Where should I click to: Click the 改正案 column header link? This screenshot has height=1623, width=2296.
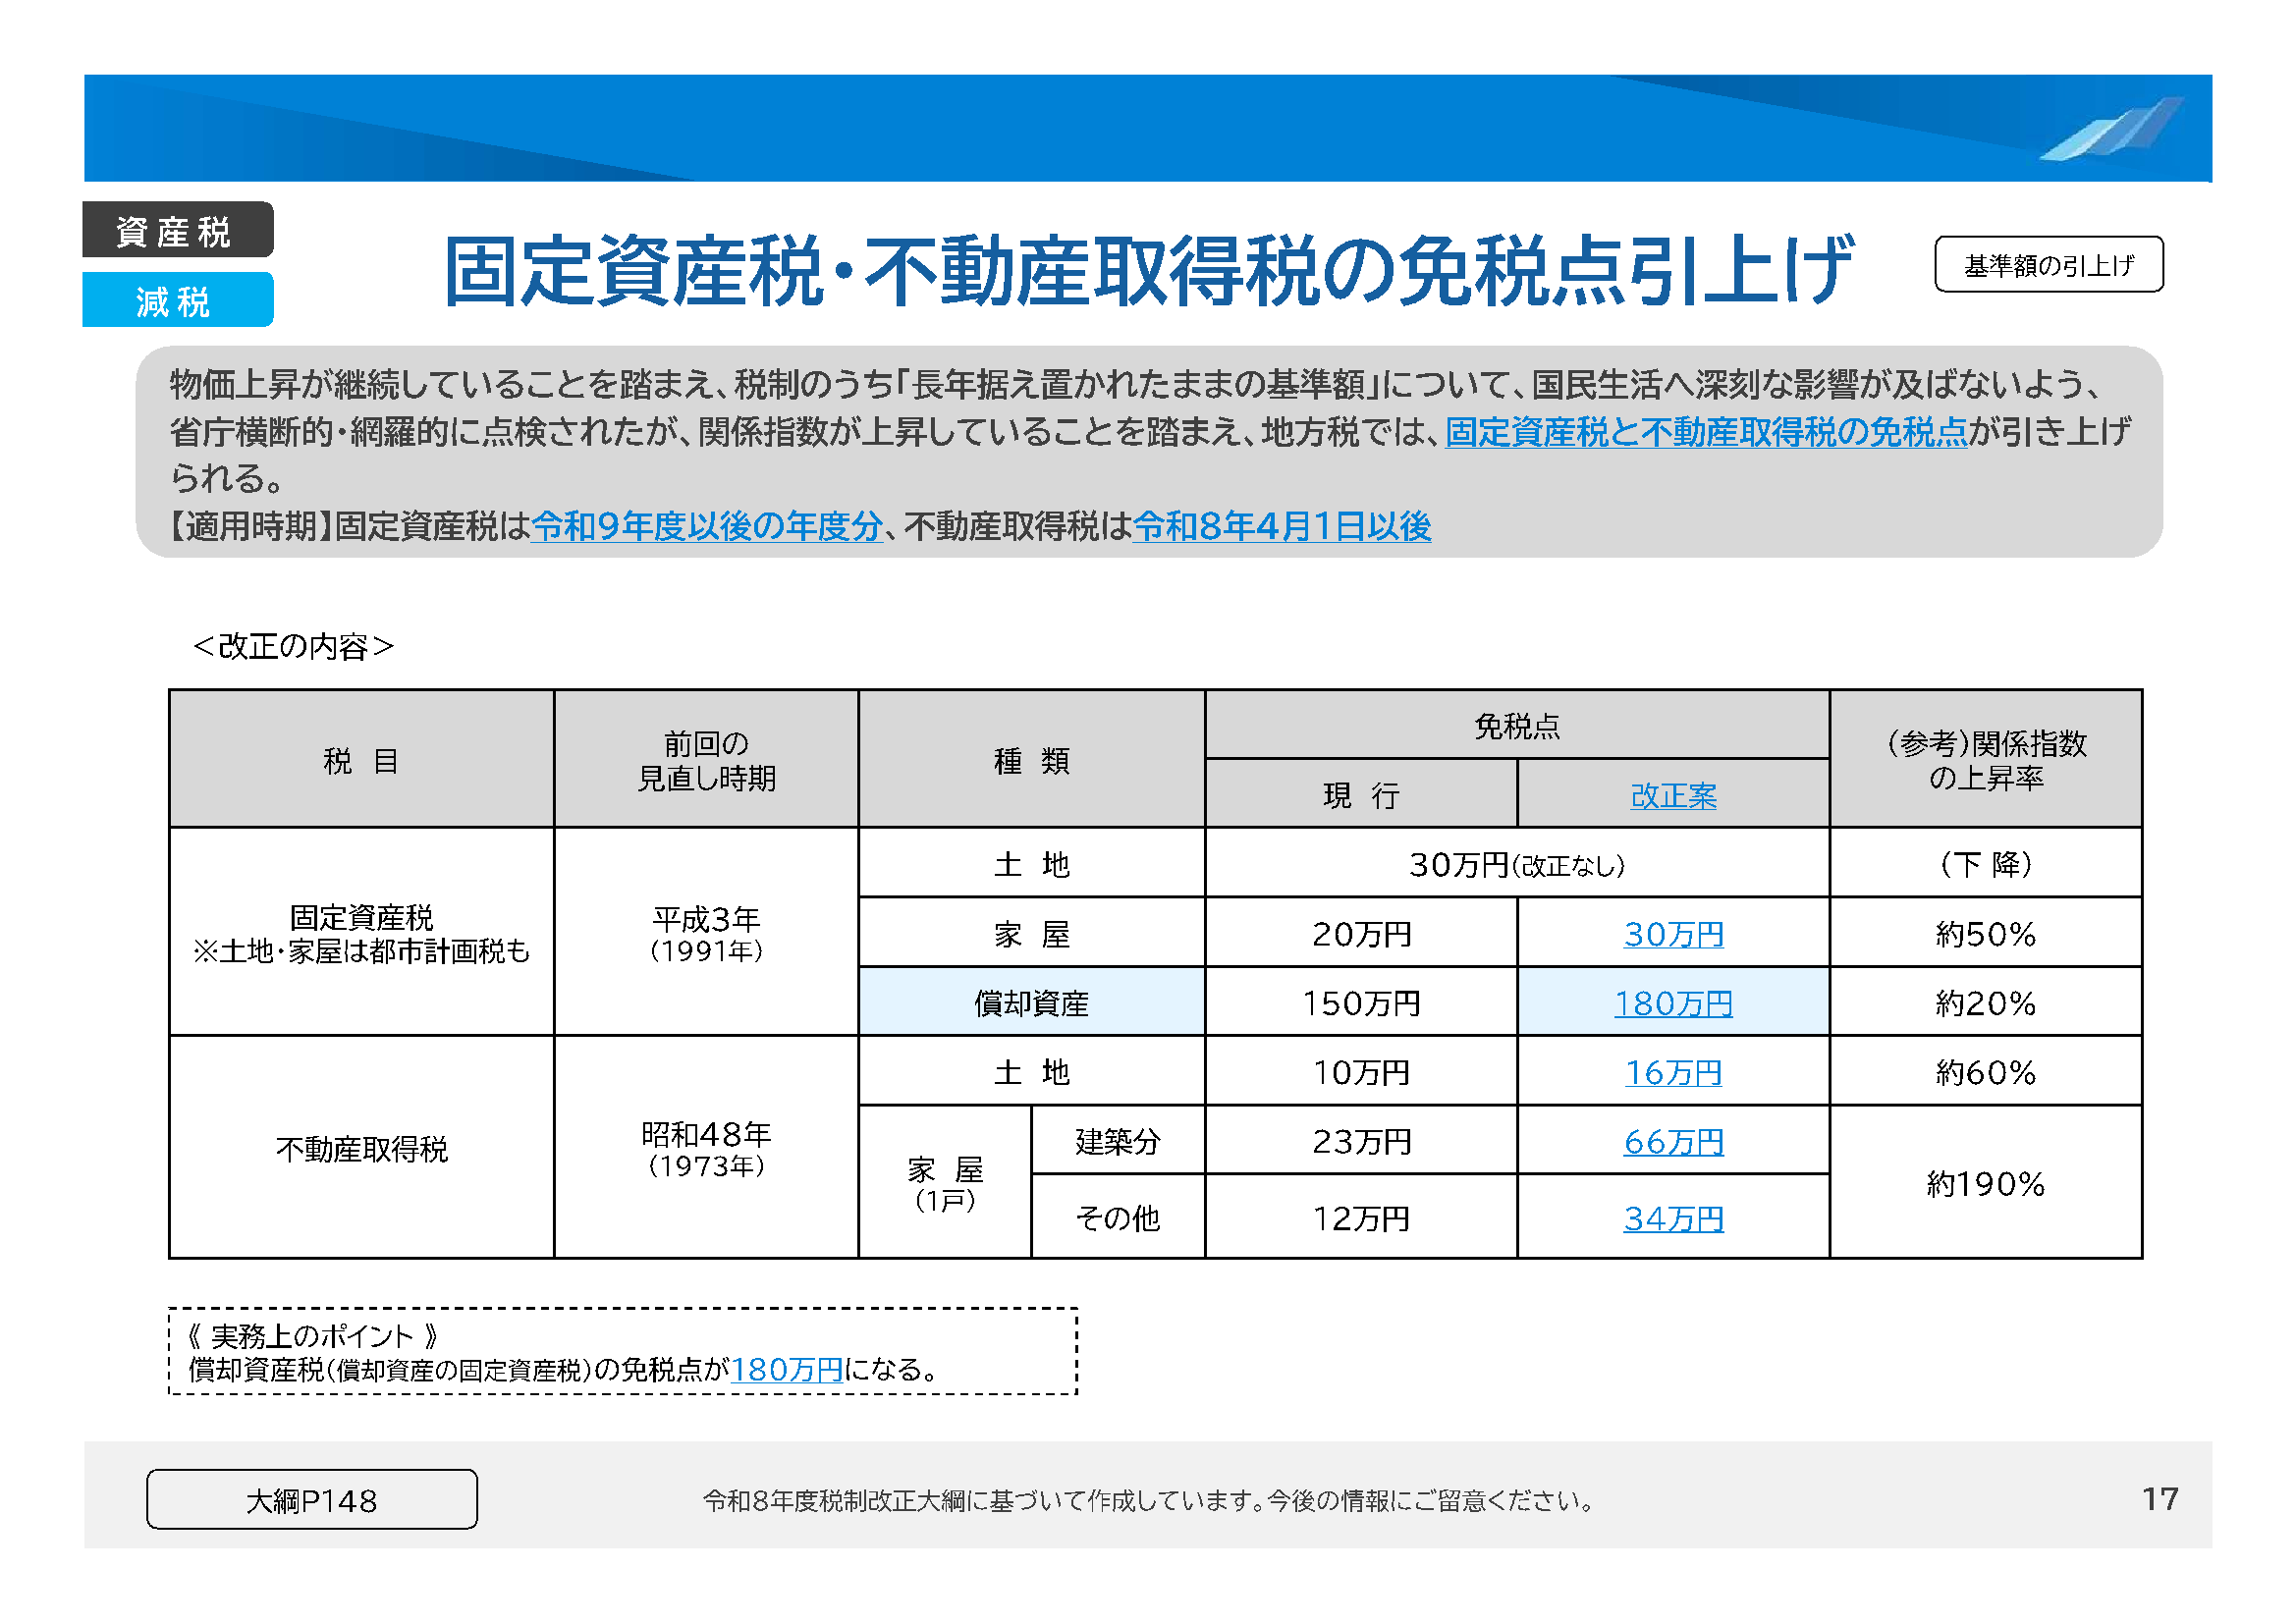[1672, 796]
